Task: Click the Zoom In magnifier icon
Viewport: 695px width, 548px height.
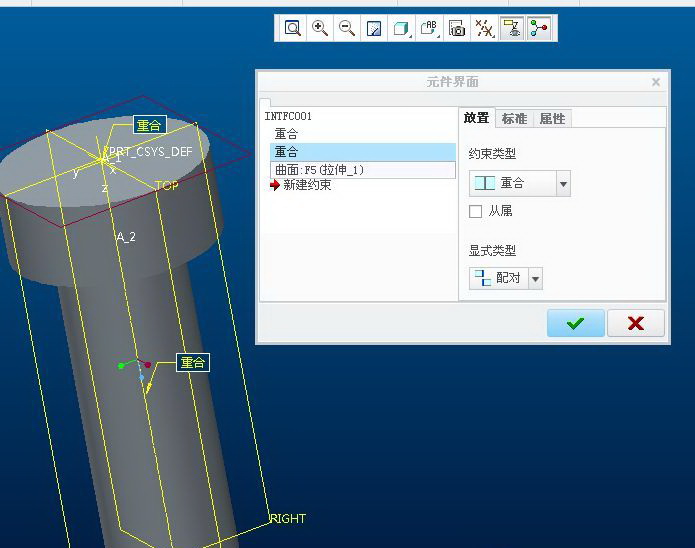Action: click(x=320, y=28)
